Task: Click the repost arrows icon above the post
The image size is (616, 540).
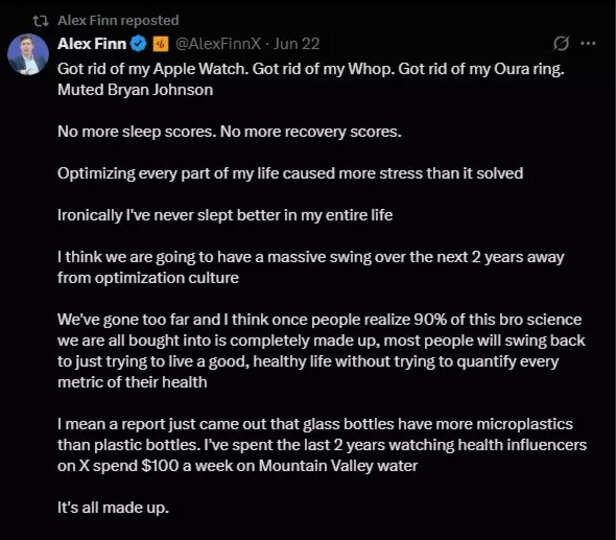Action: pos(39,20)
